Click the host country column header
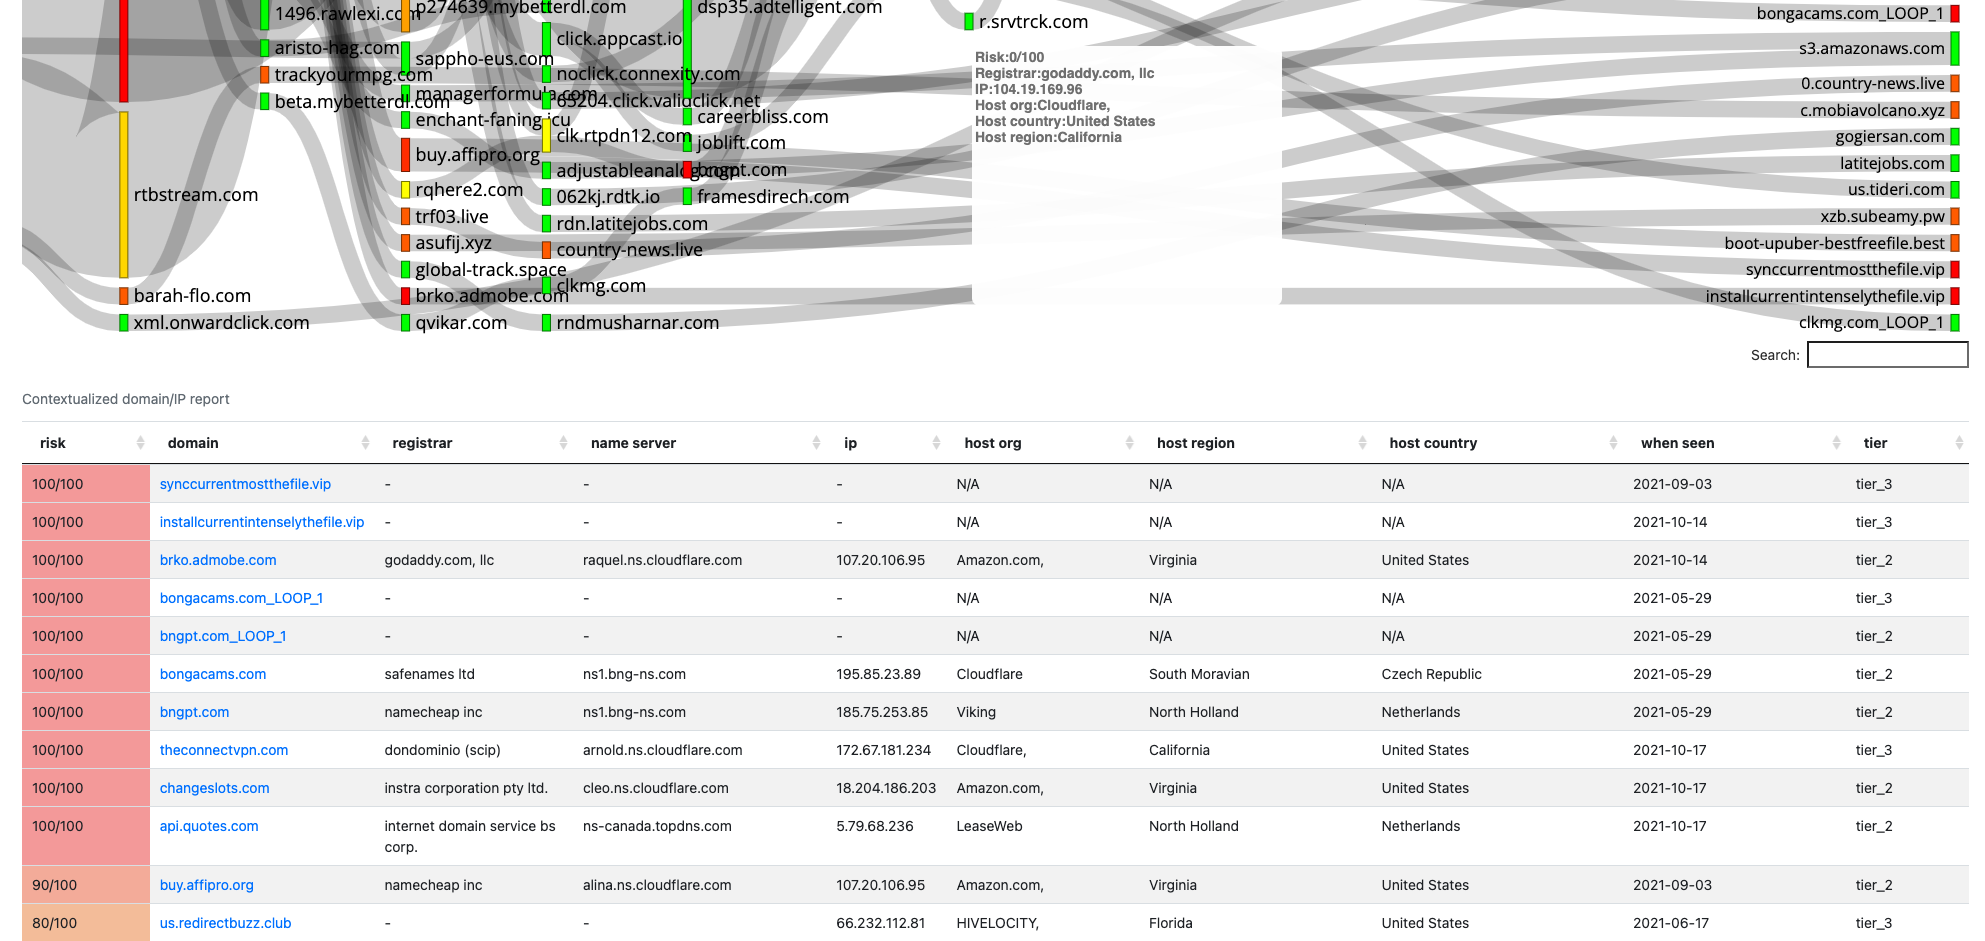The width and height of the screenshot is (1985, 941). (x=1432, y=443)
